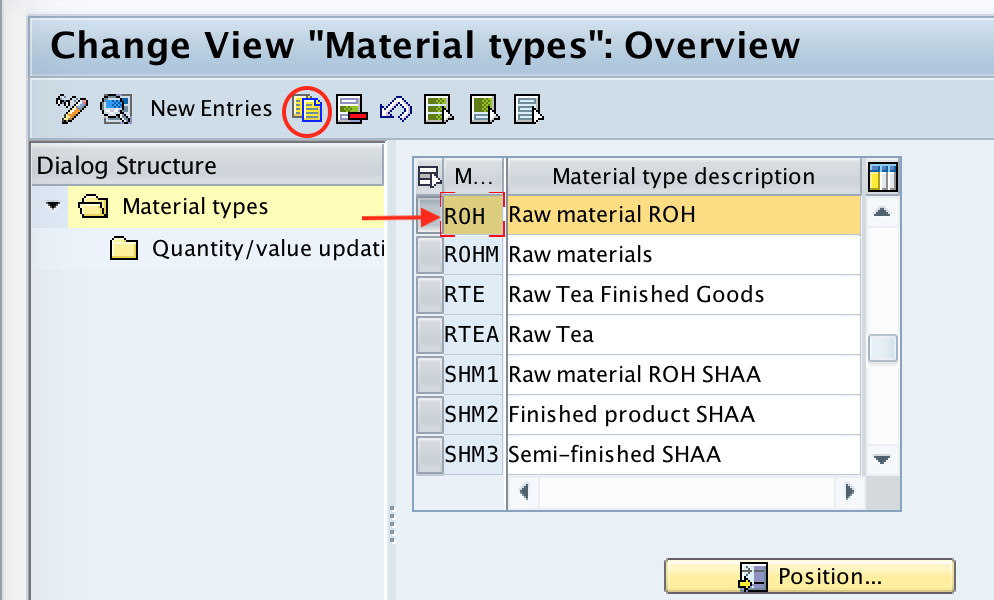Click the panel splitter grip handle

pos(392,525)
